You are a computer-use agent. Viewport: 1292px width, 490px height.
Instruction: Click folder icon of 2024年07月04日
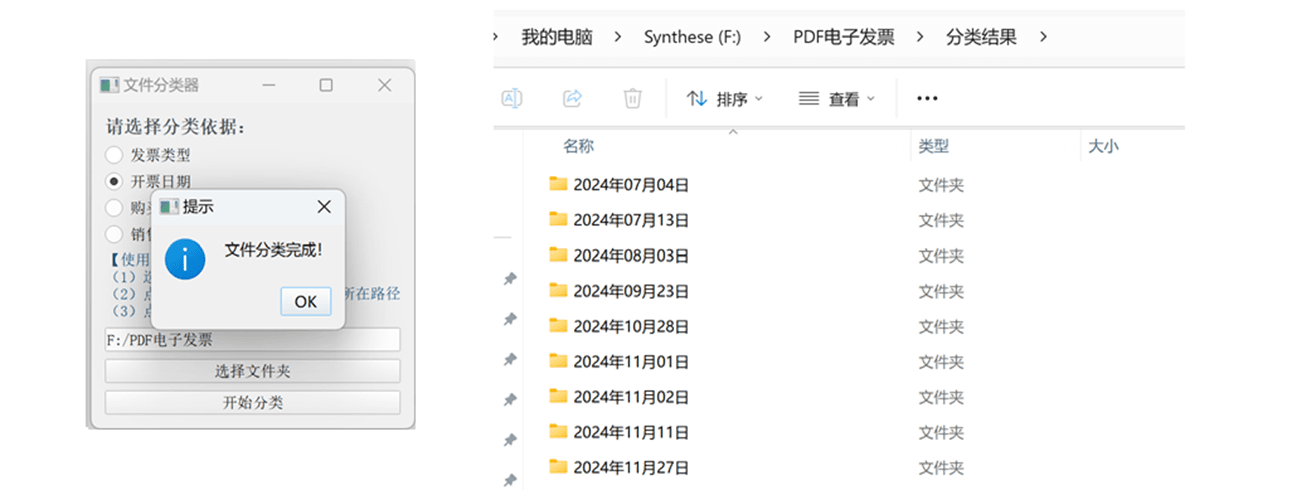click(x=558, y=183)
